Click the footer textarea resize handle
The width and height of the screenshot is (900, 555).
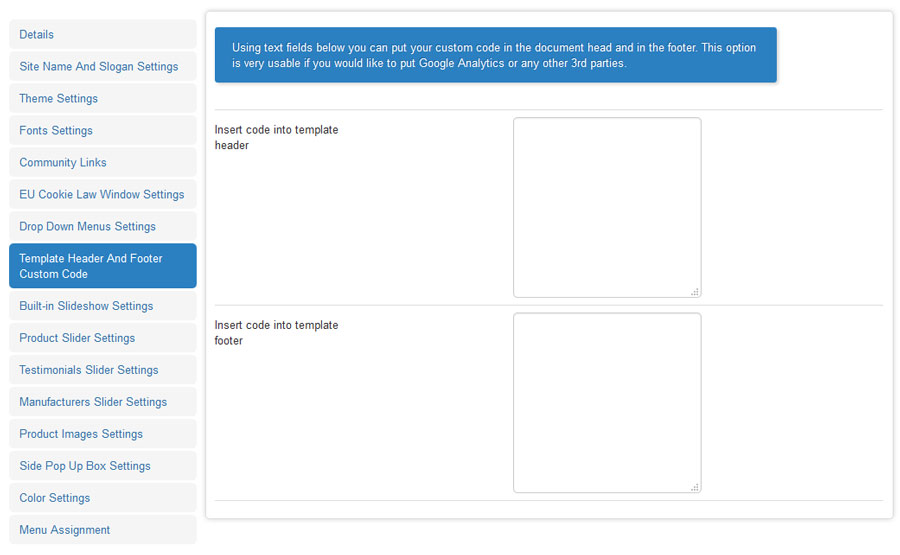tap(695, 487)
